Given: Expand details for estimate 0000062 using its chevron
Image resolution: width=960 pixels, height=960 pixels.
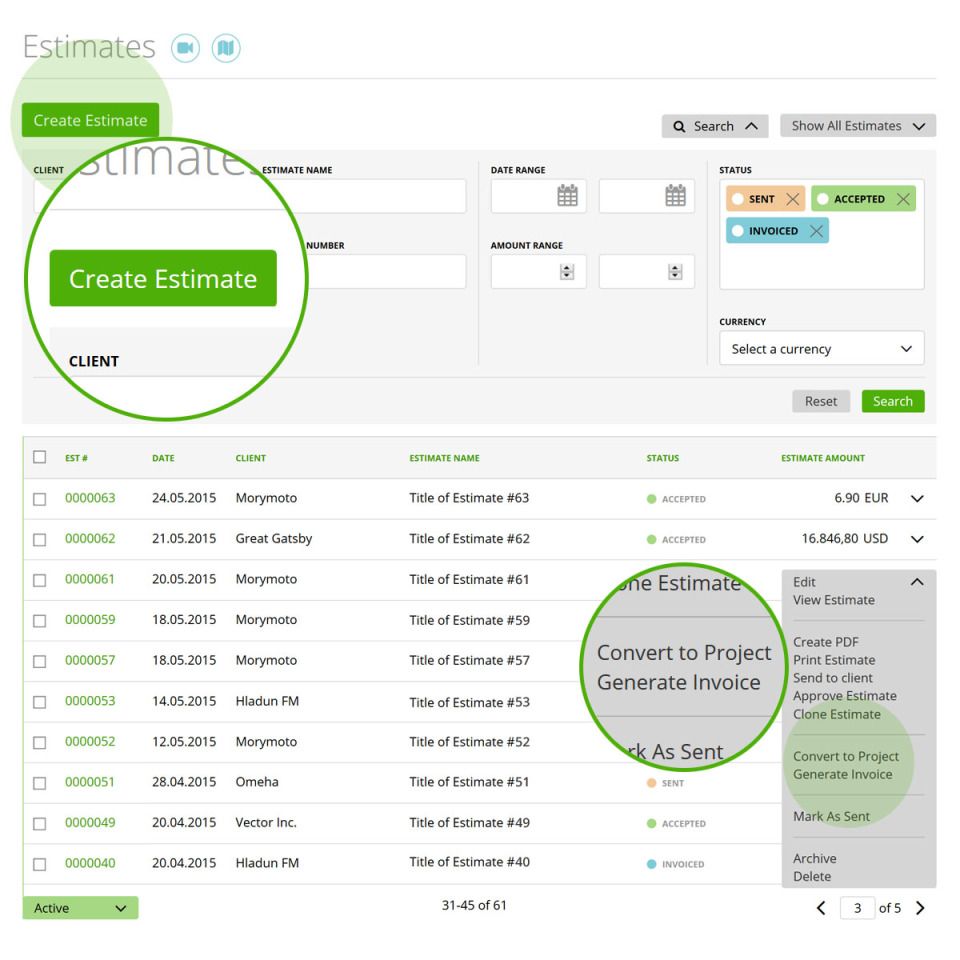Looking at the screenshot, I should [x=918, y=538].
